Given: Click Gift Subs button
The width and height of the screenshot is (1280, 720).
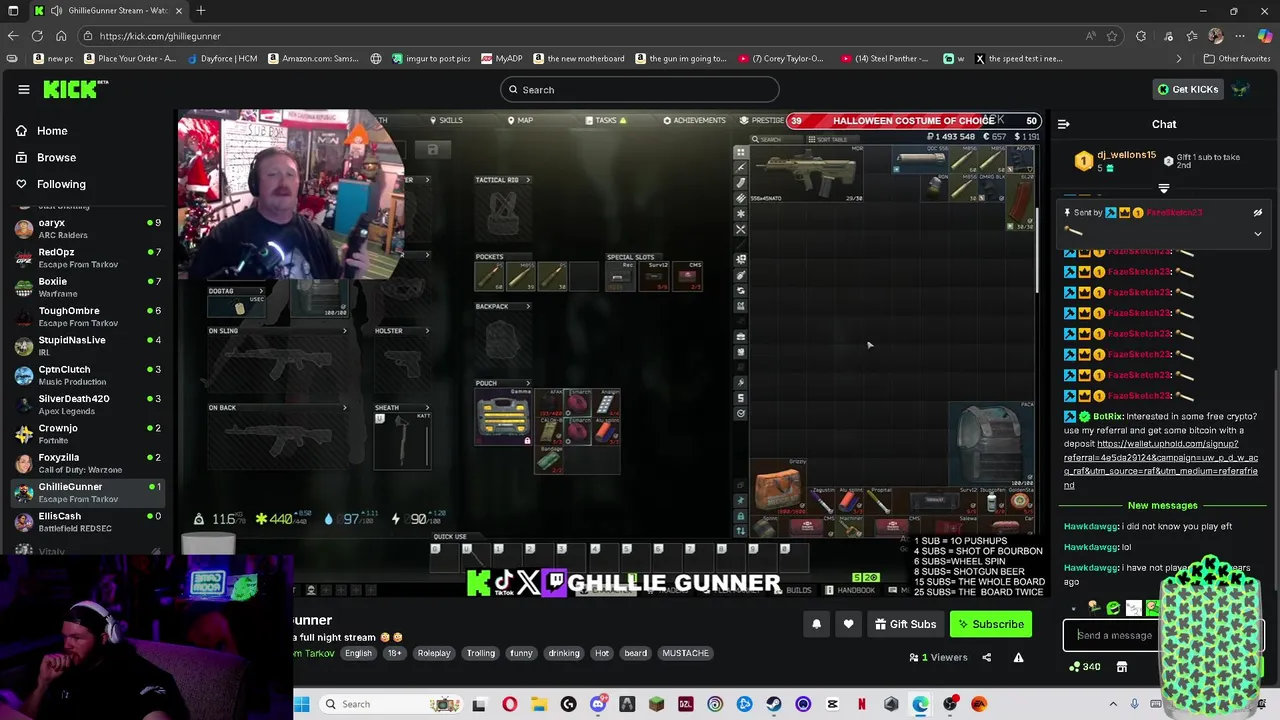Looking at the screenshot, I should (x=905, y=624).
